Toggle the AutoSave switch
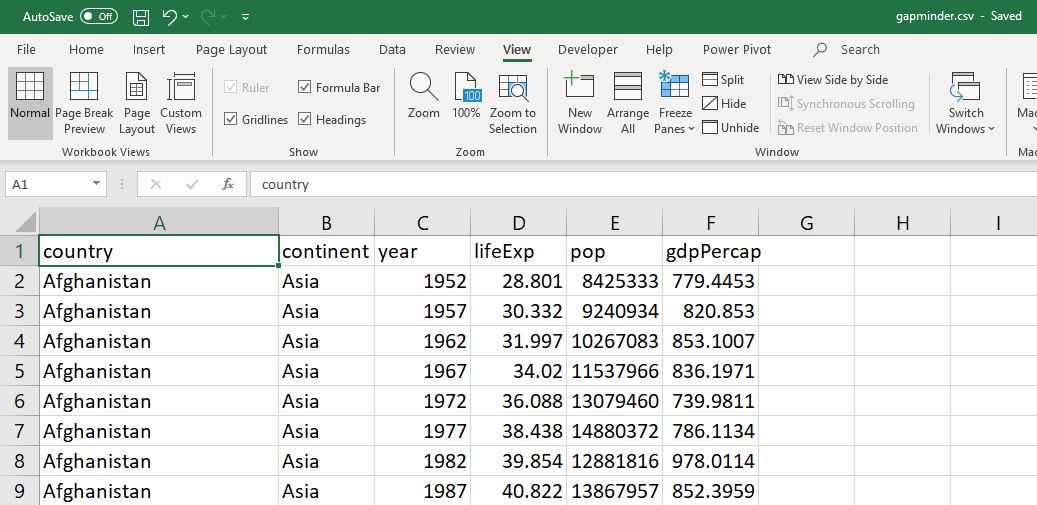This screenshot has width=1037, height=505. tap(98, 17)
